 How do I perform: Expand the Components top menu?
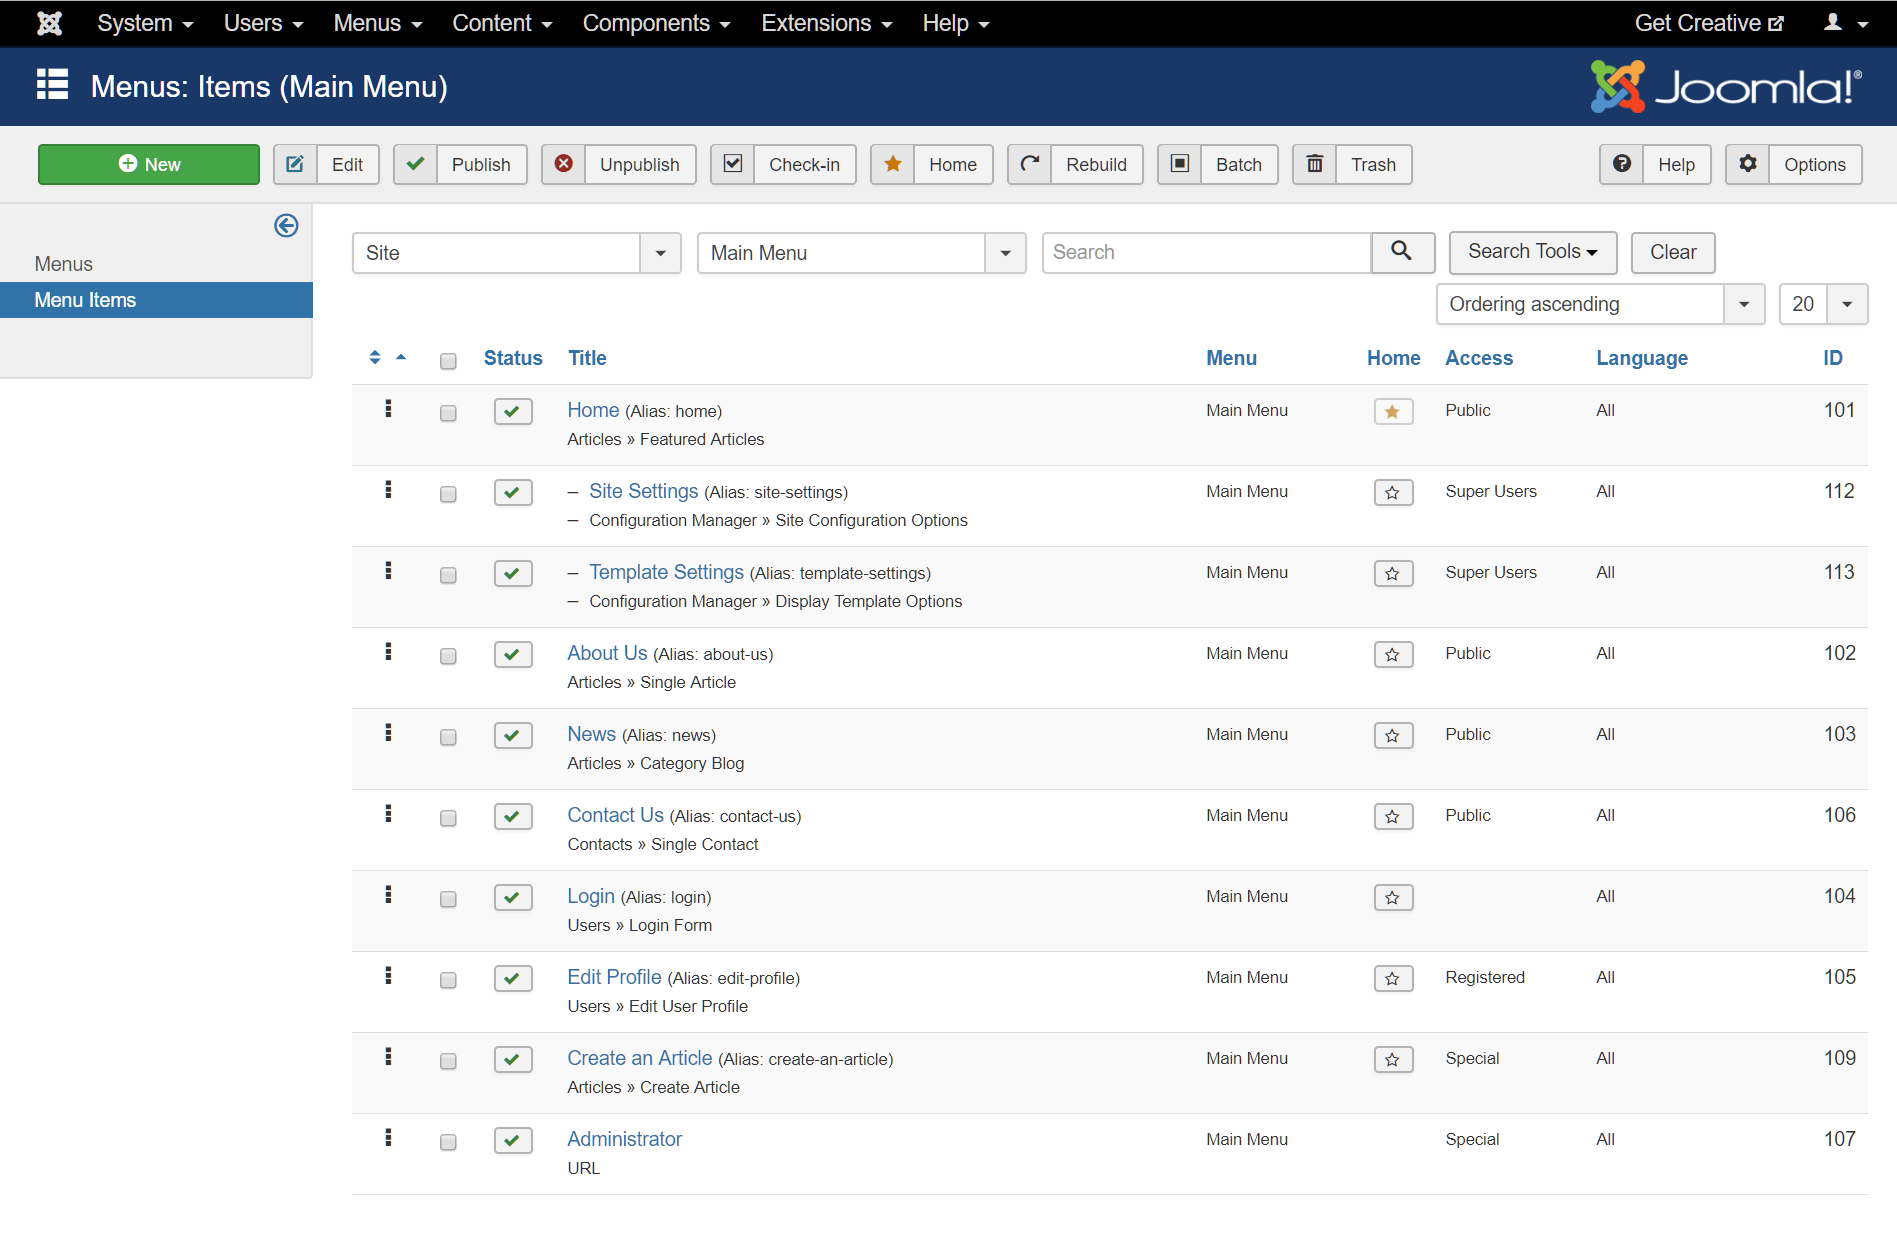[657, 23]
